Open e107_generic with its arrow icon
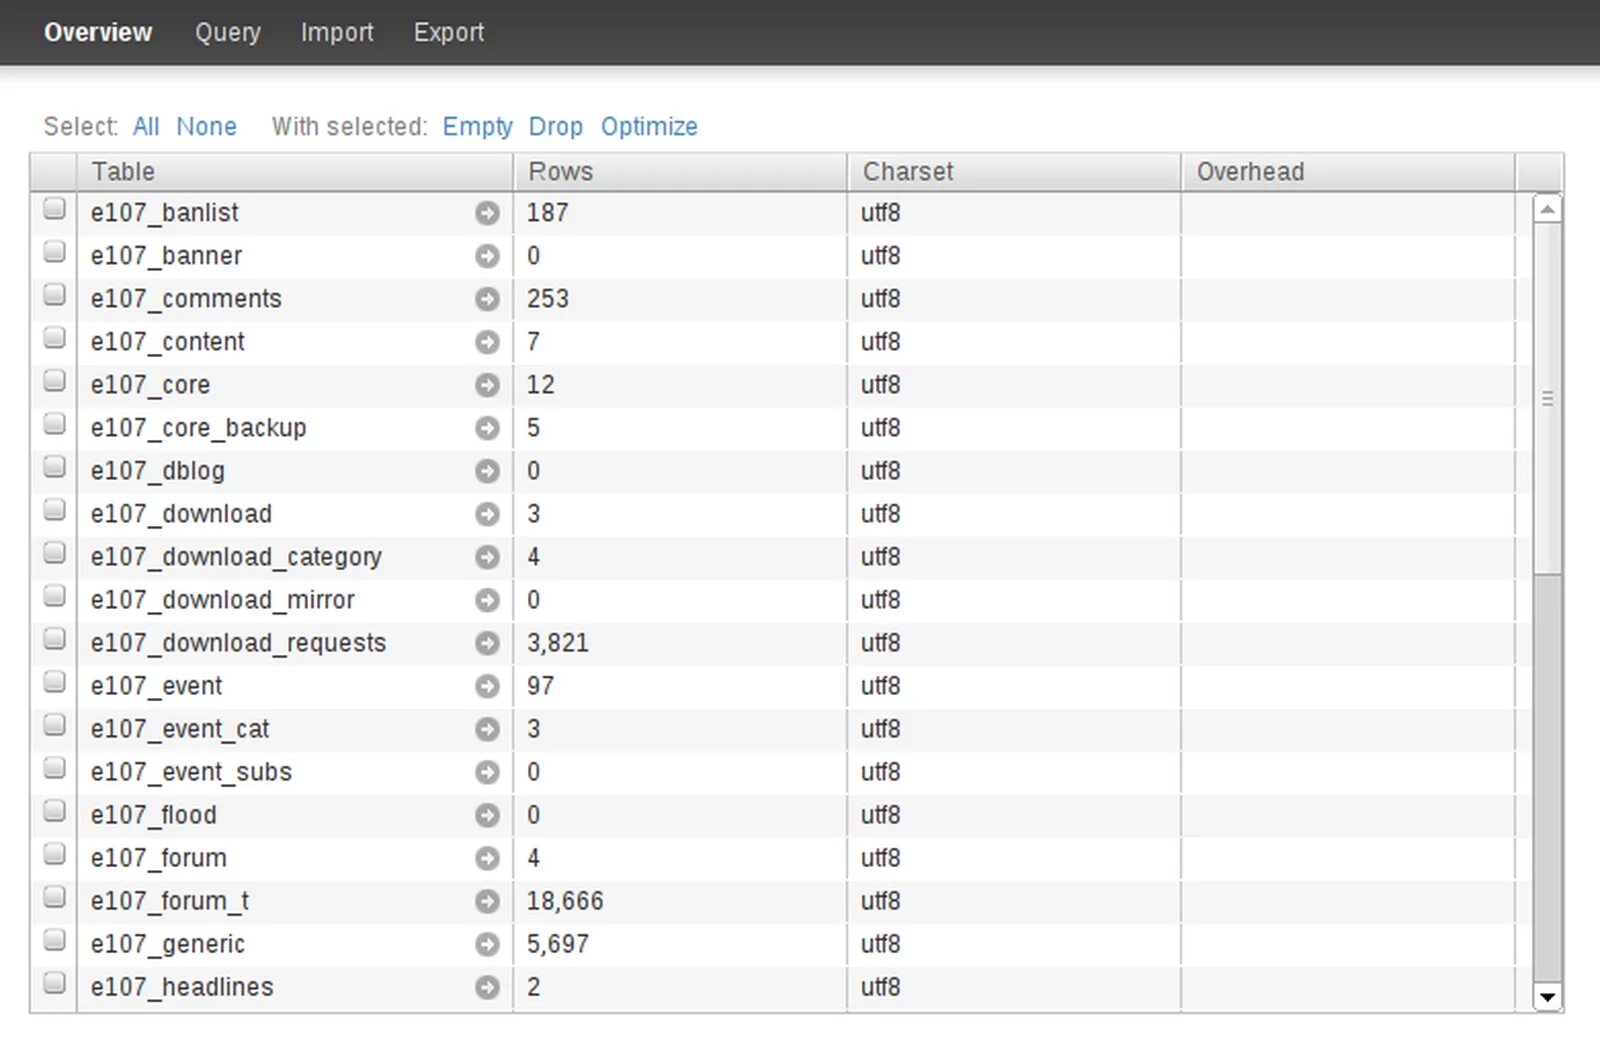 point(487,944)
